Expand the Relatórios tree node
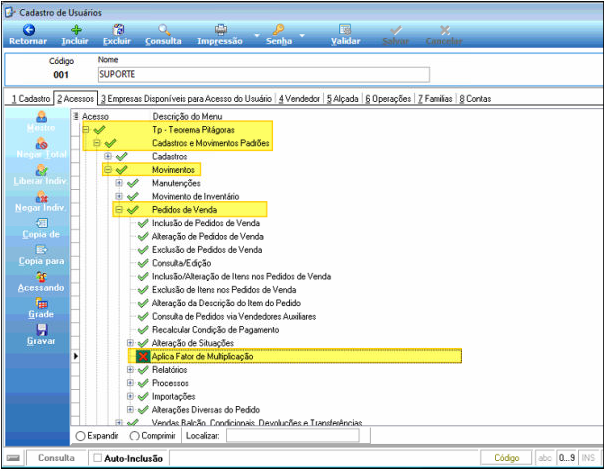 [x=130, y=370]
